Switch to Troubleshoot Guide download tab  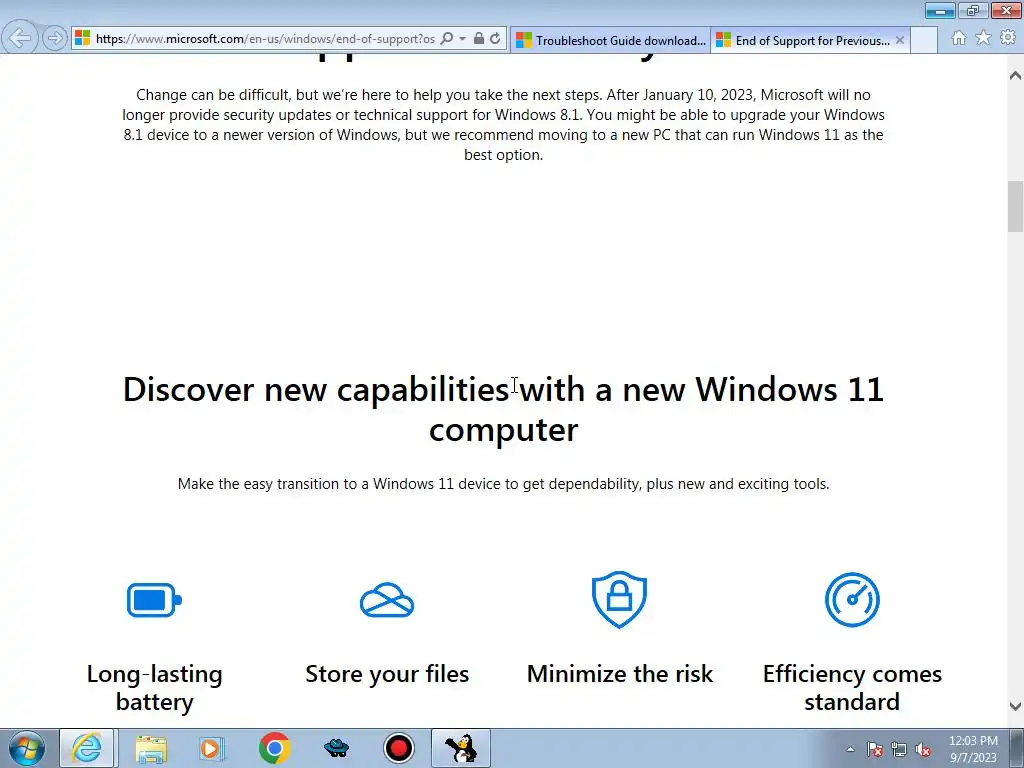611,40
